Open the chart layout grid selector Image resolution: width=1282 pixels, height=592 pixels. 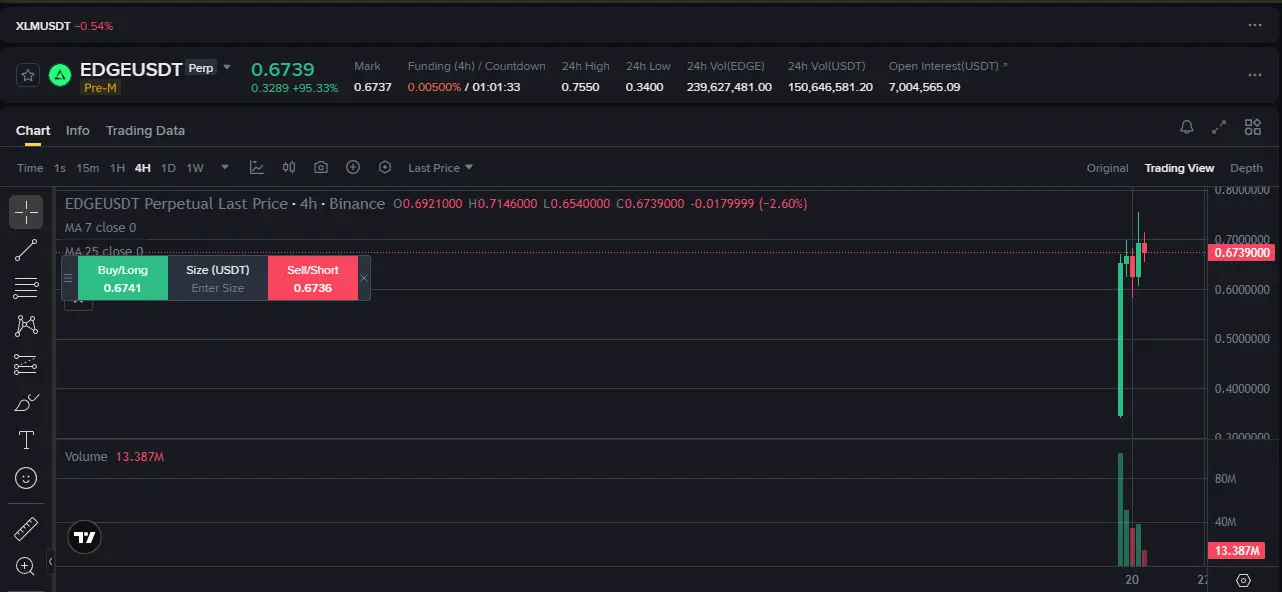1252,127
